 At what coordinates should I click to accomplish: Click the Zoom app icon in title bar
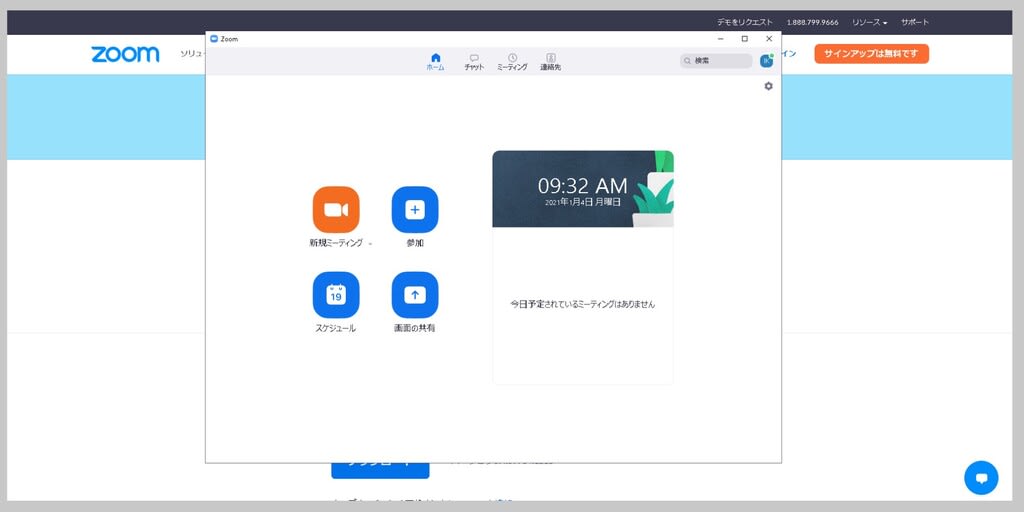pyautogui.click(x=214, y=39)
